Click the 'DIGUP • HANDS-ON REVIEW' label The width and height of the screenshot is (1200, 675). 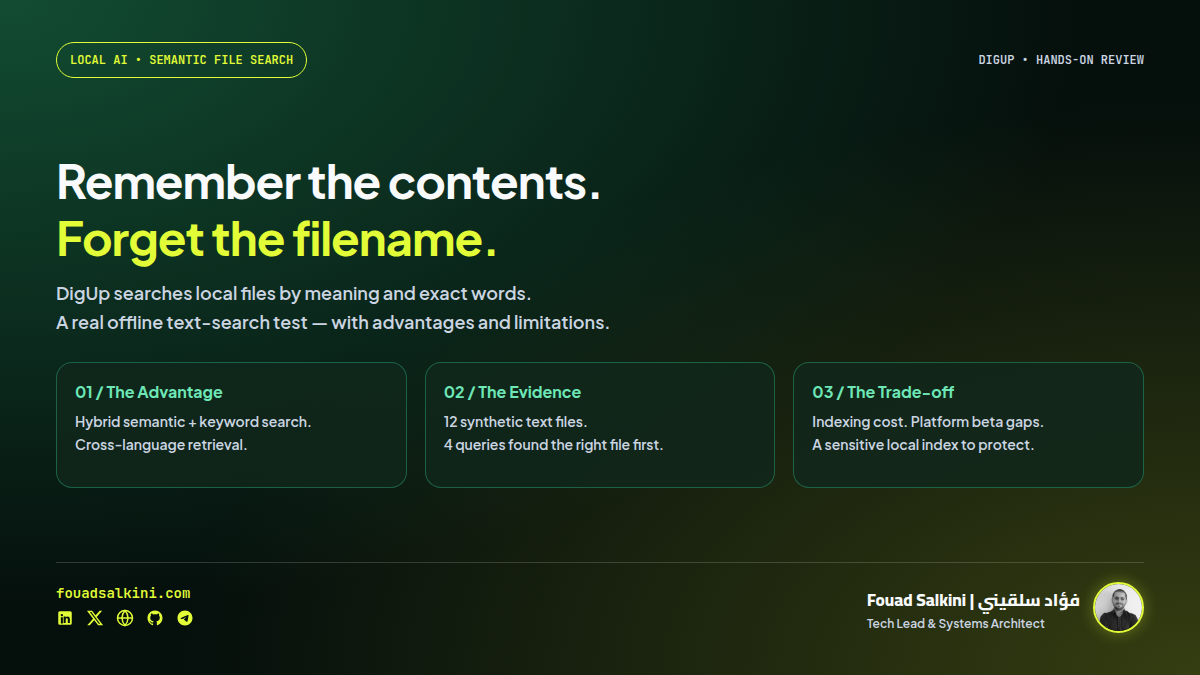point(1061,60)
